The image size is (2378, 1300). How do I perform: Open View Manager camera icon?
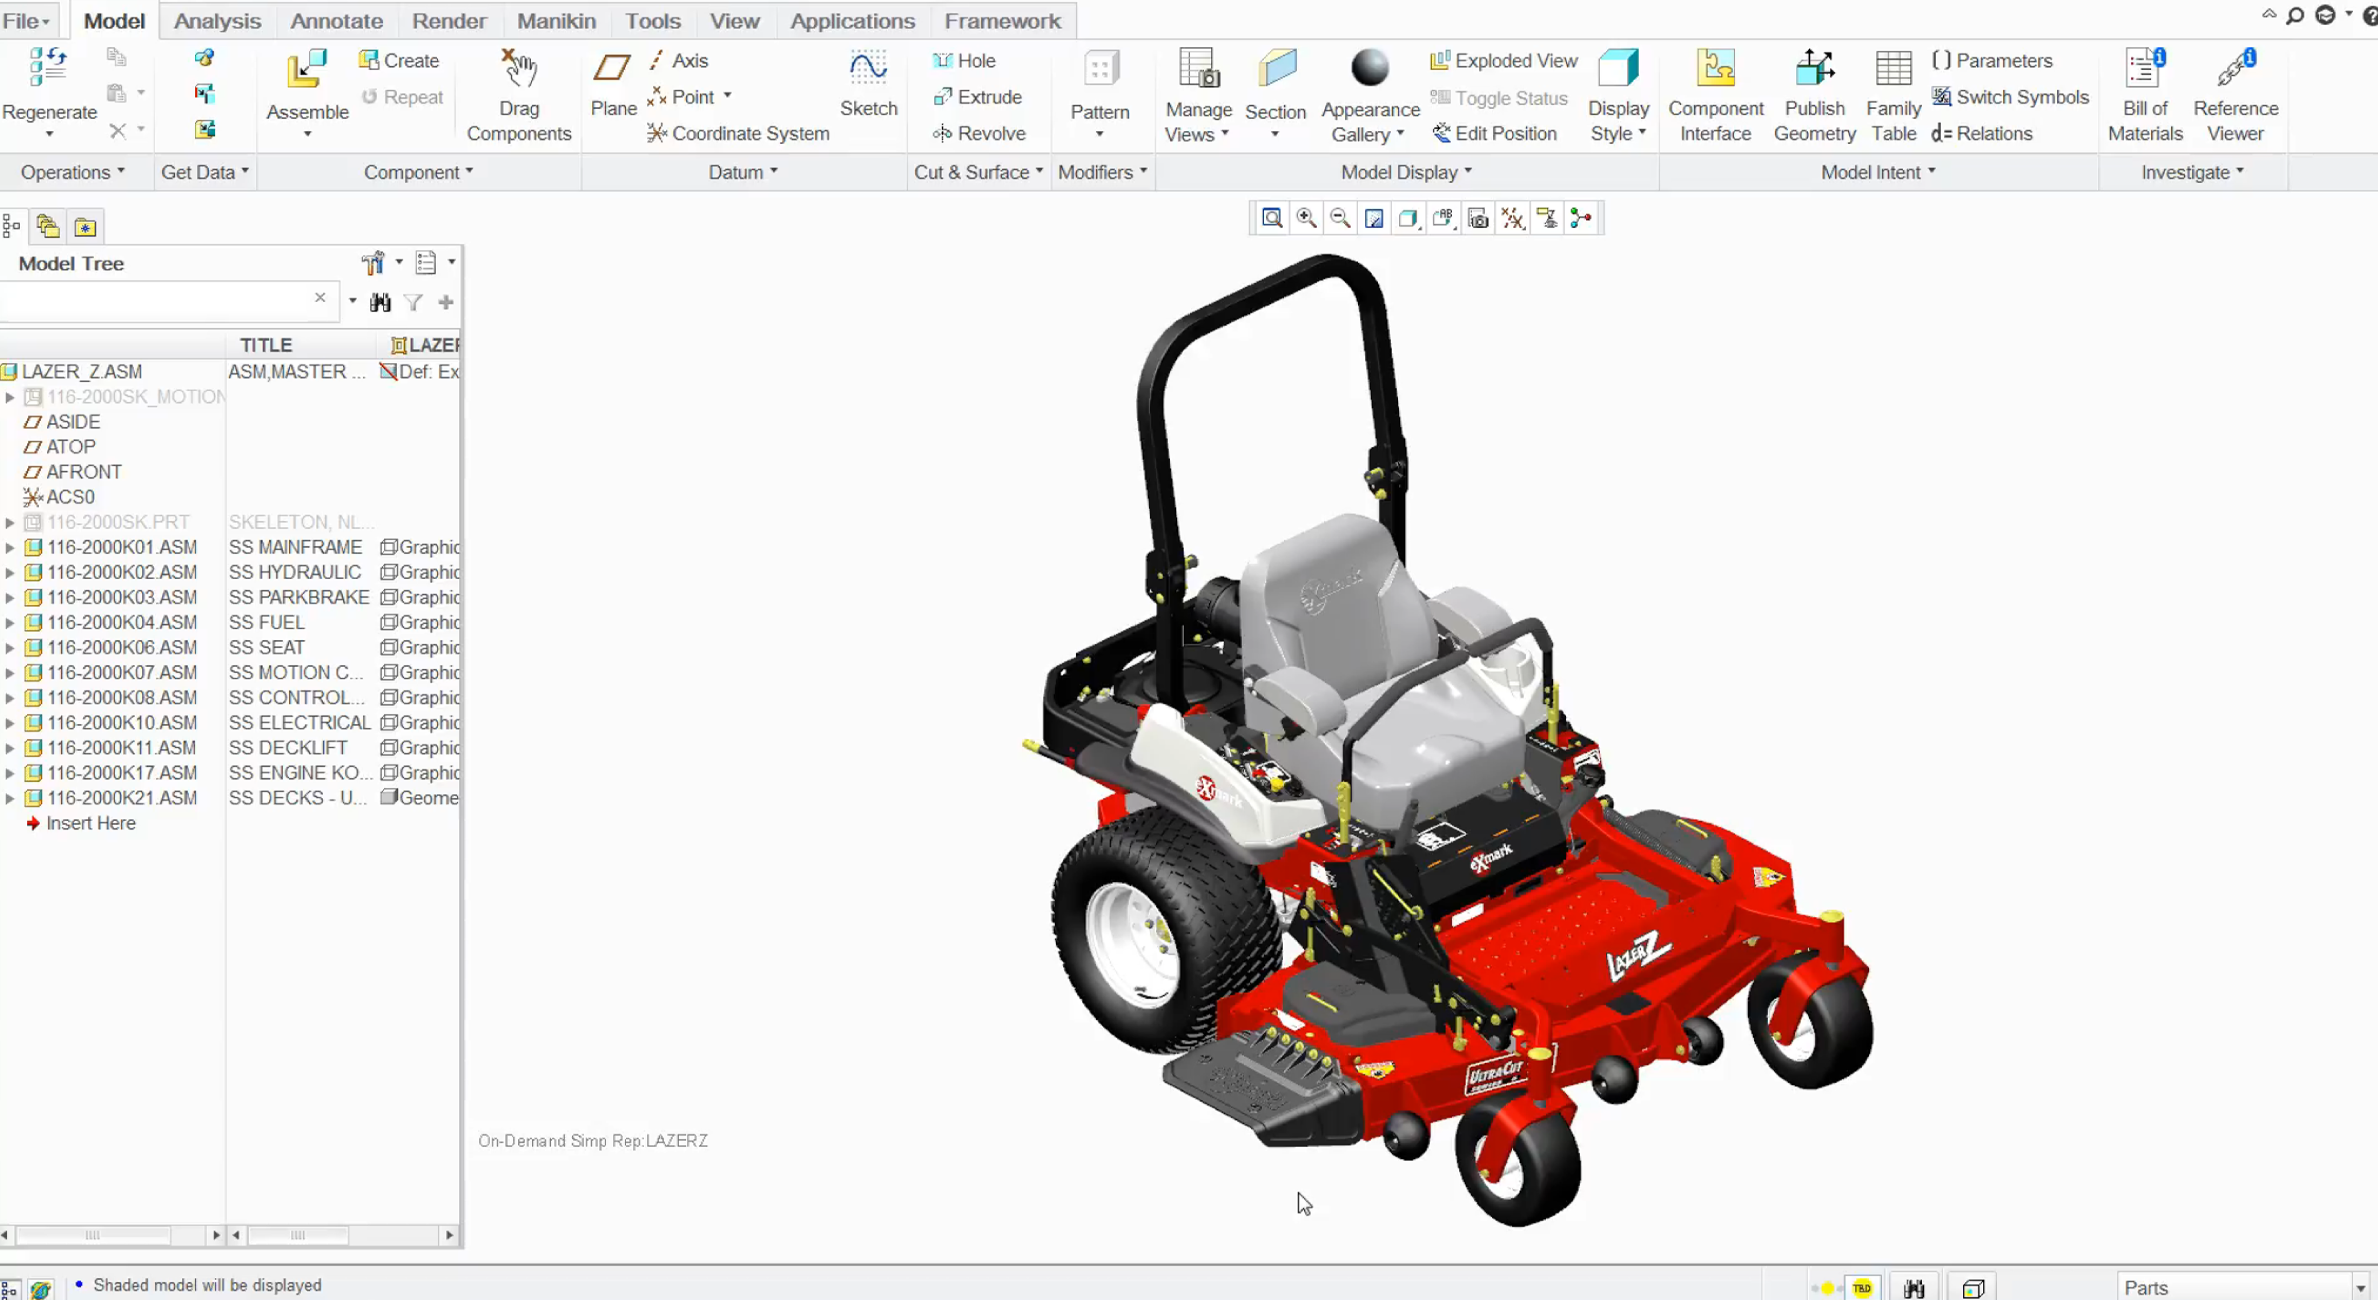1478,218
